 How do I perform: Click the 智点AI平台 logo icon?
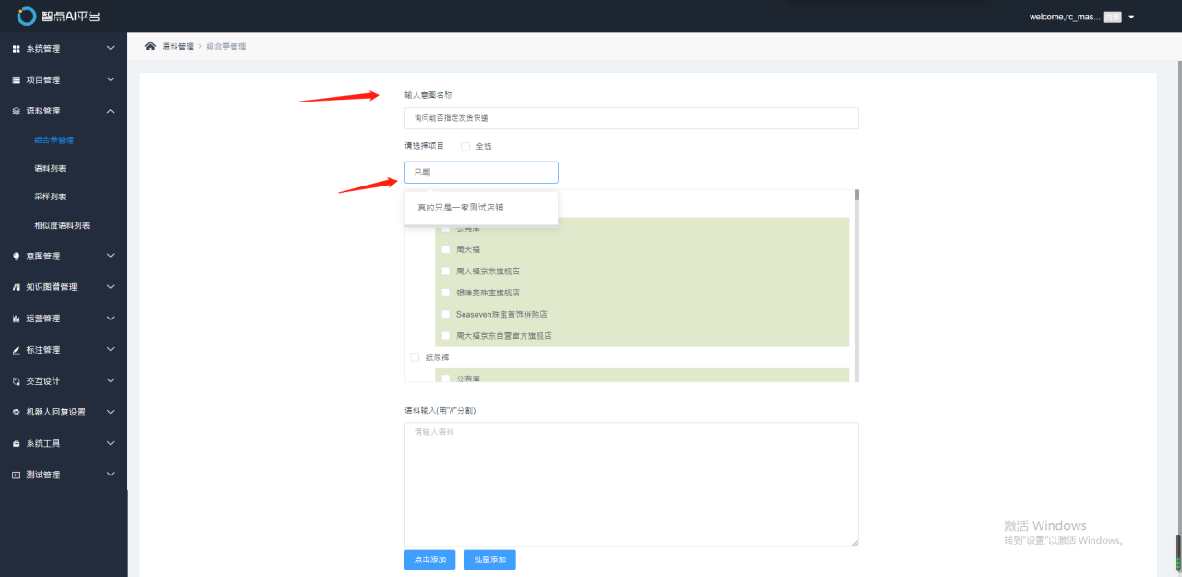[26, 16]
